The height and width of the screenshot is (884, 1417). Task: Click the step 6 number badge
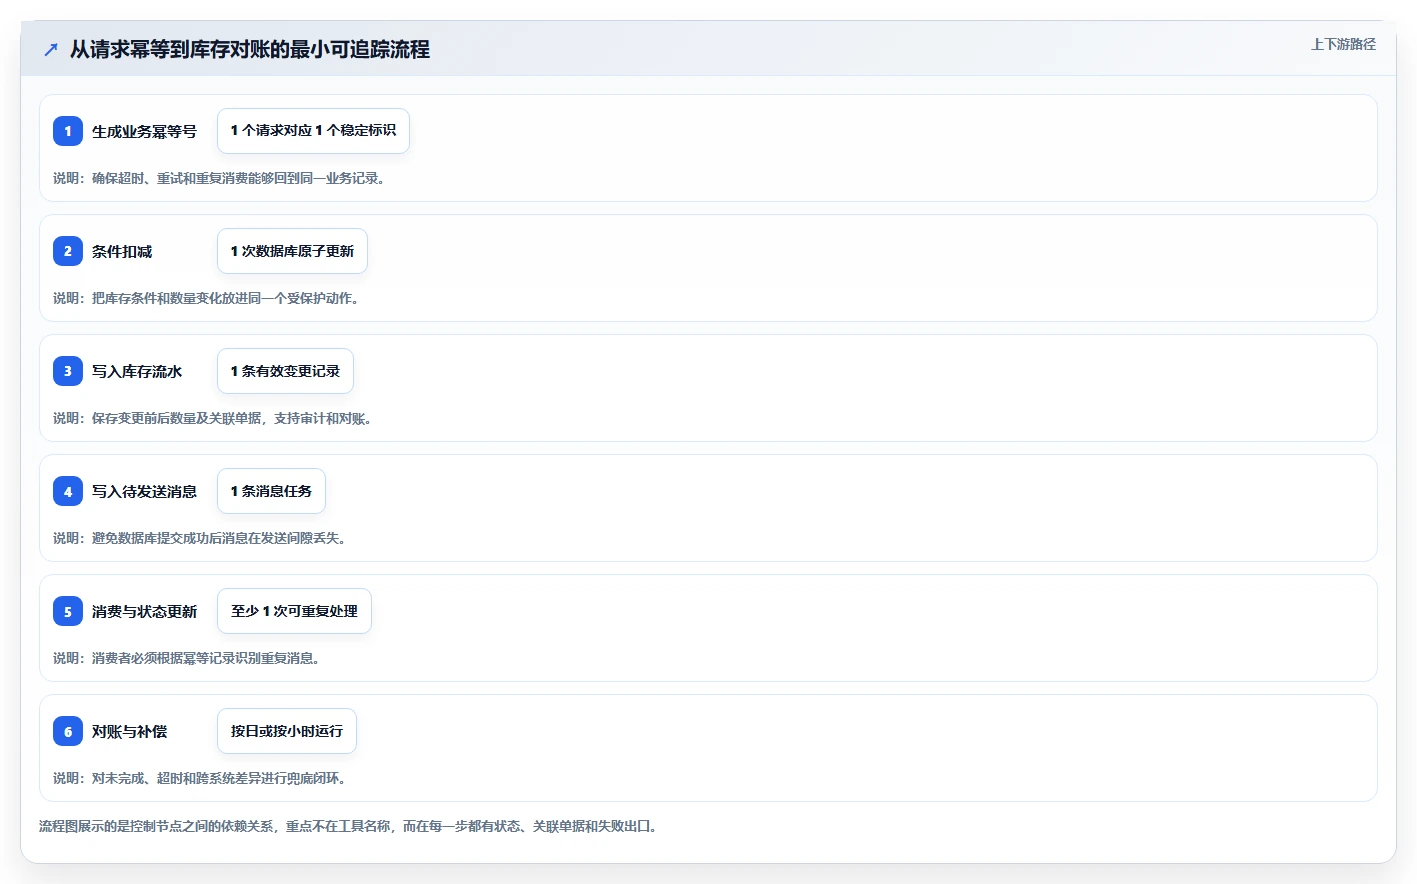tap(68, 731)
